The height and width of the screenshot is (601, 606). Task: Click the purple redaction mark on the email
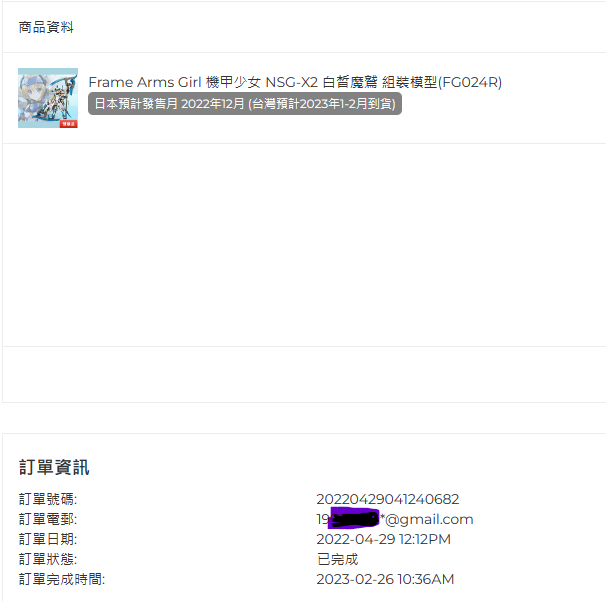(x=354, y=518)
